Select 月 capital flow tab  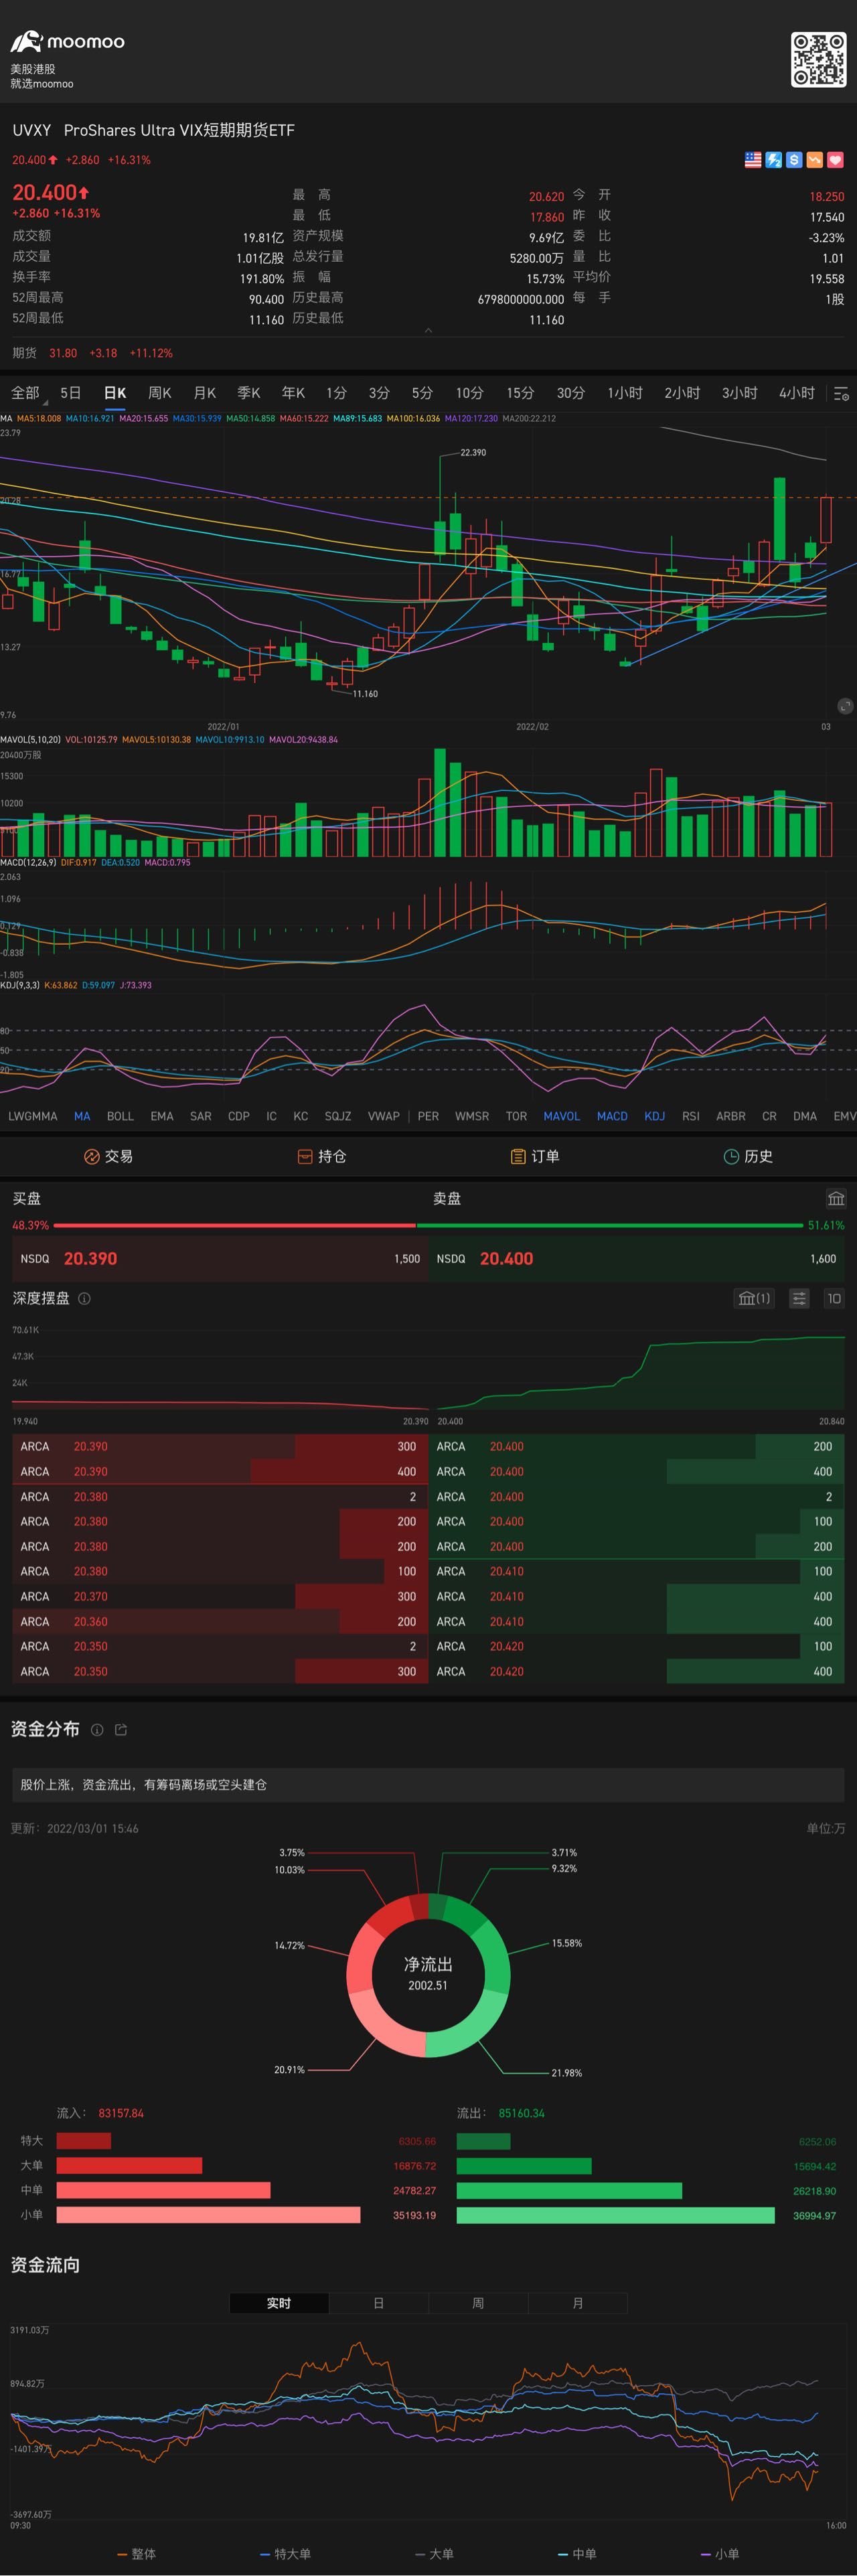click(x=577, y=2303)
